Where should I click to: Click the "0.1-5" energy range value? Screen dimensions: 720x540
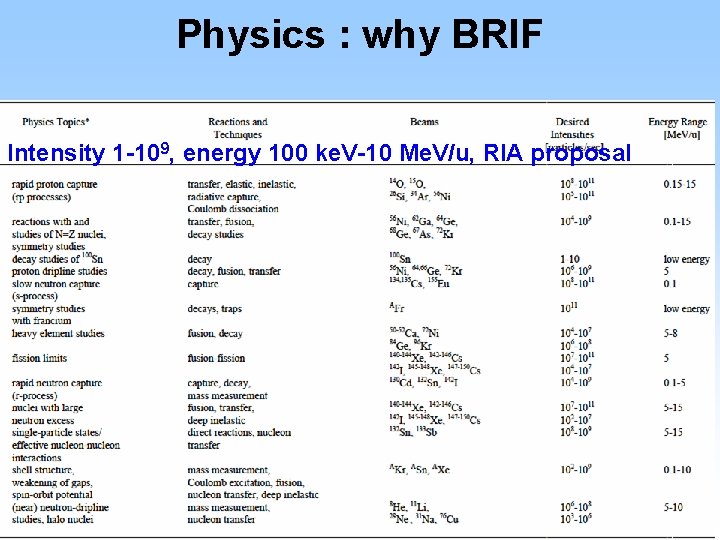[674, 383]
